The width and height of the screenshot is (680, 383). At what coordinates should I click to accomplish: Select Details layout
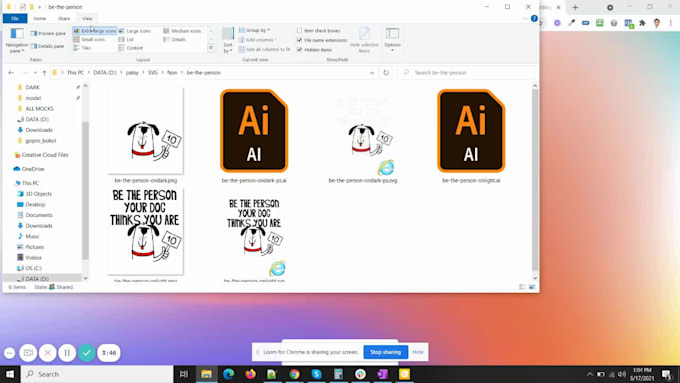pyautogui.click(x=175, y=39)
